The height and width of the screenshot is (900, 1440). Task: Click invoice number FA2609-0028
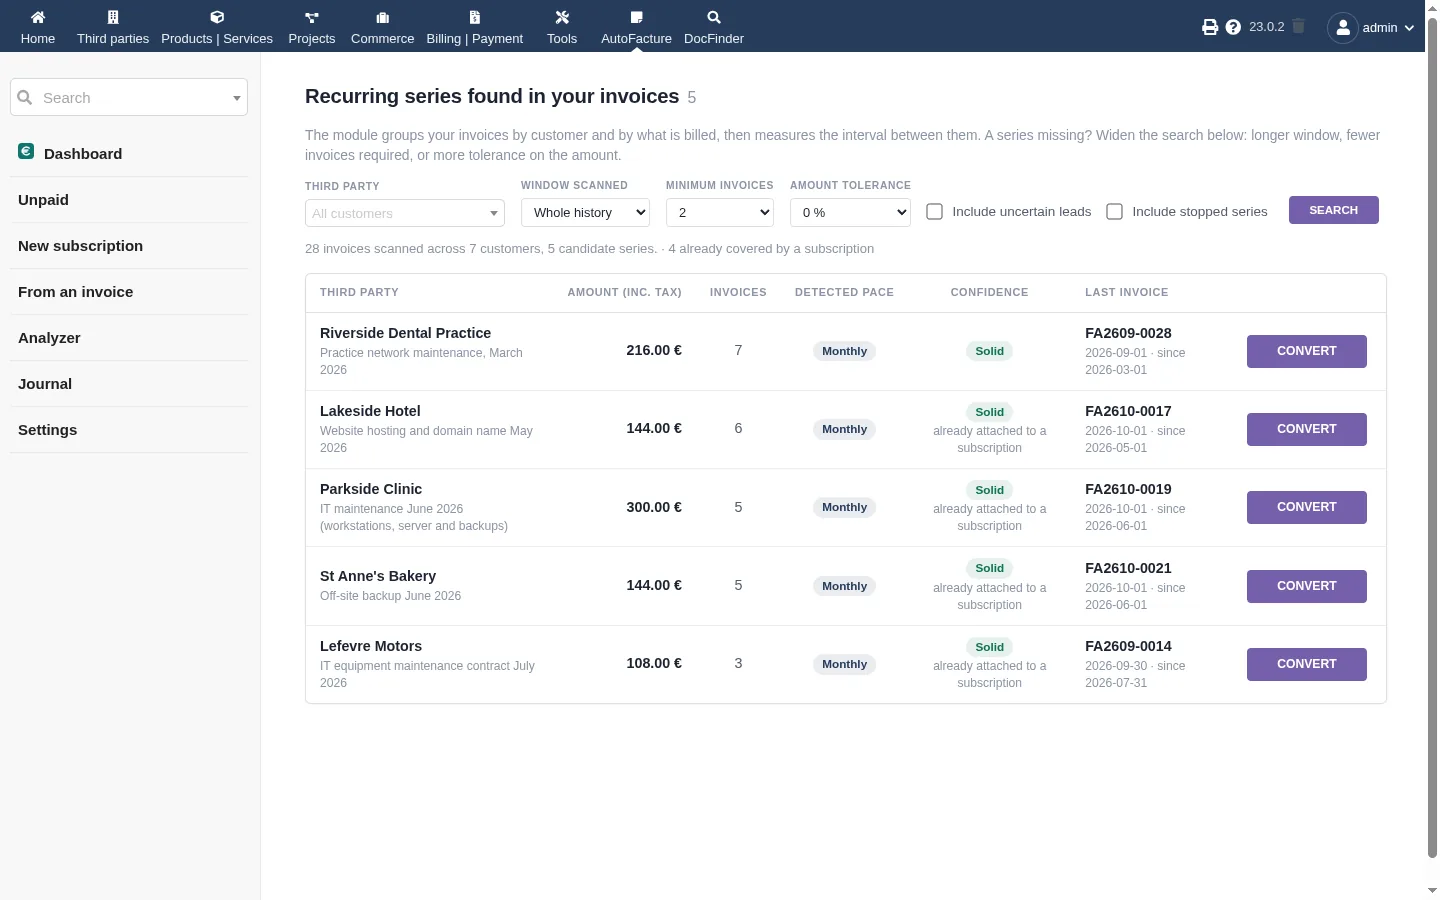tap(1128, 333)
